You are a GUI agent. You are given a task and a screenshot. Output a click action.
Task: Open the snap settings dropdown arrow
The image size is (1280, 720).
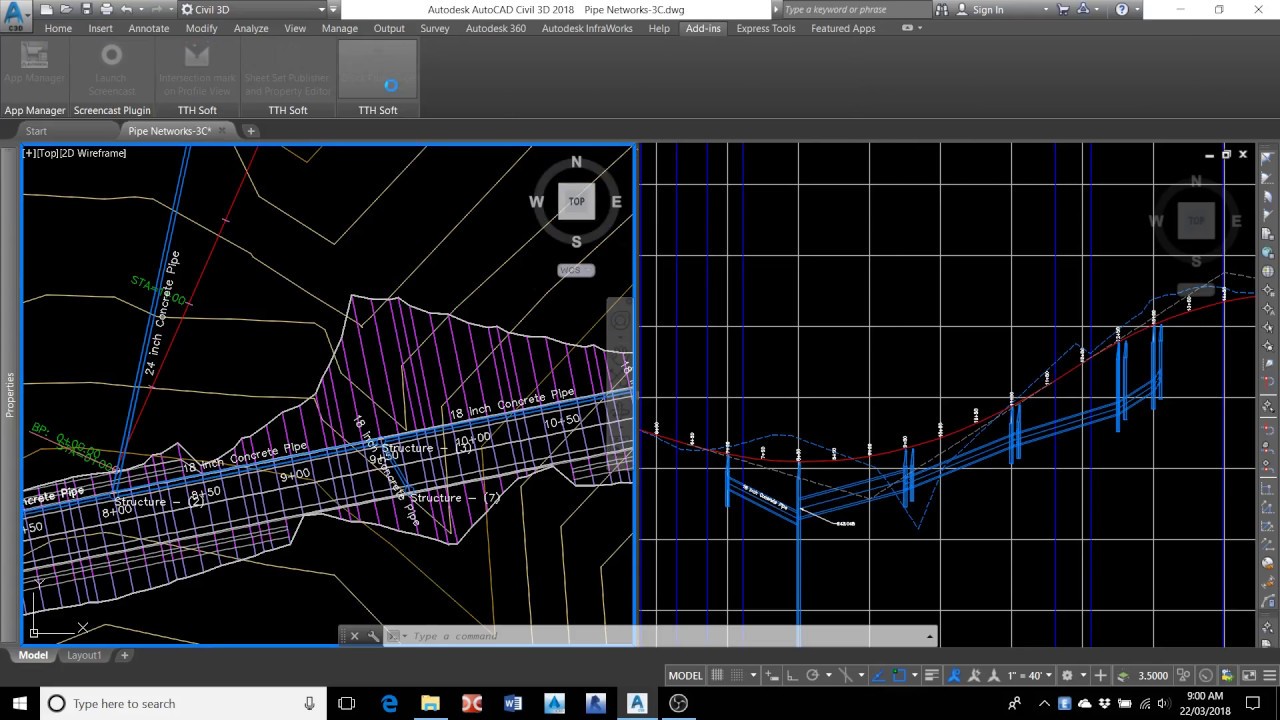click(x=753, y=675)
